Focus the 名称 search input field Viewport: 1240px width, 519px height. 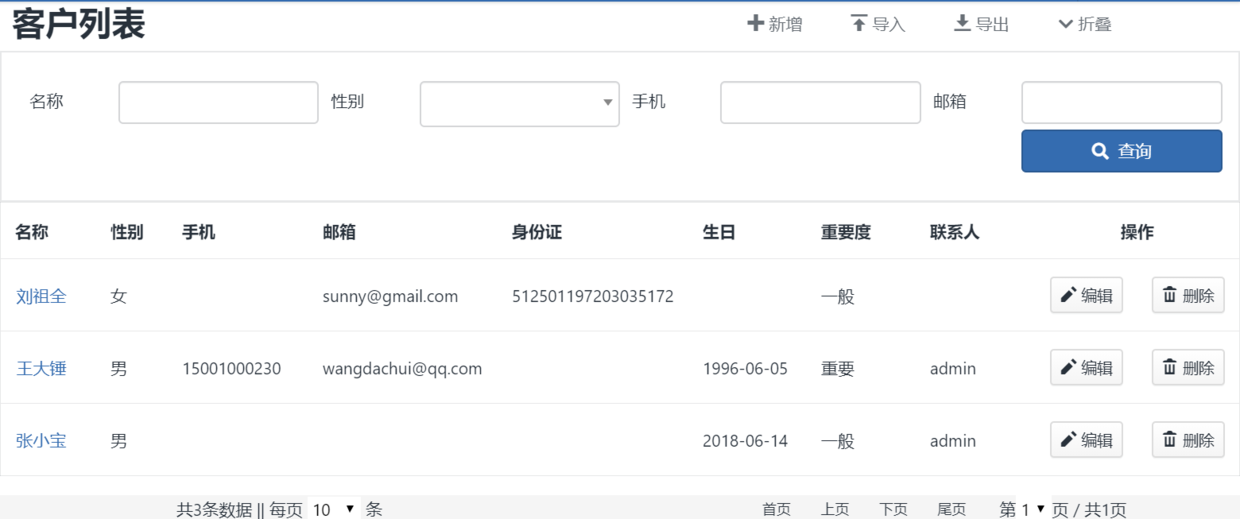click(218, 102)
